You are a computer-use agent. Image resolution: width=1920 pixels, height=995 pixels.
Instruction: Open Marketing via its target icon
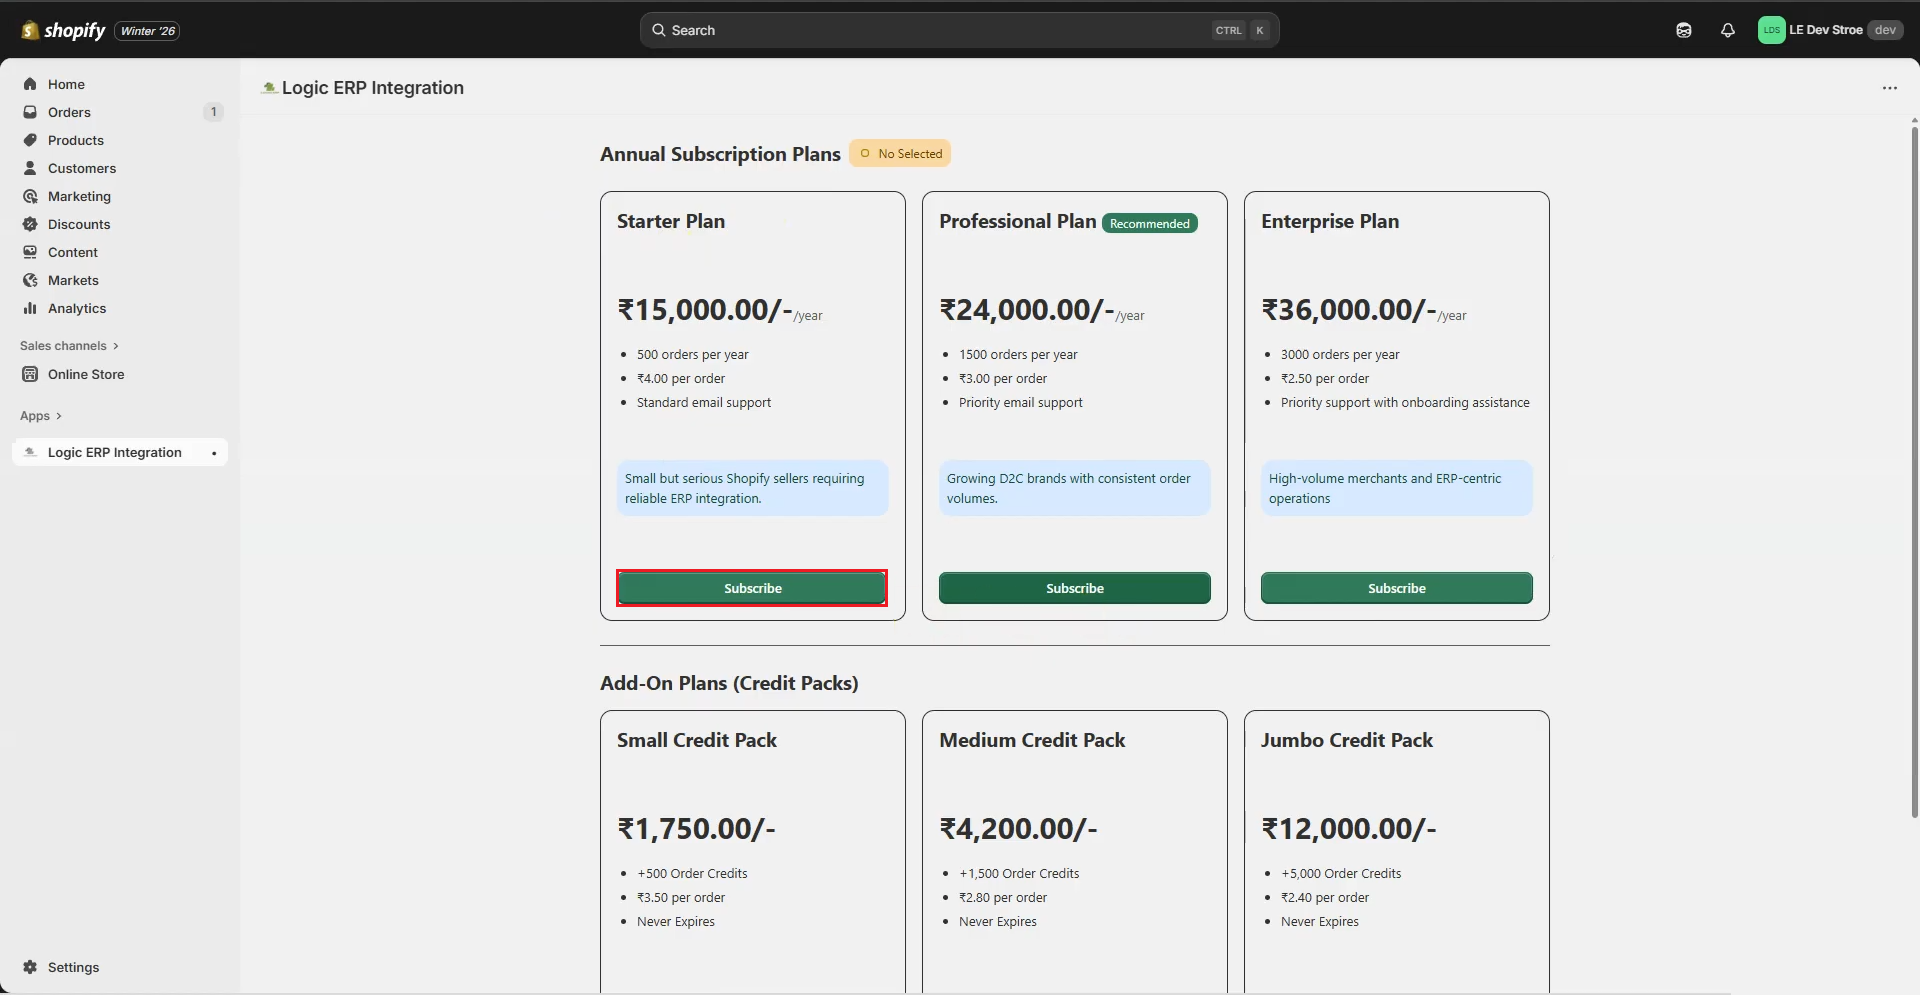click(x=30, y=196)
